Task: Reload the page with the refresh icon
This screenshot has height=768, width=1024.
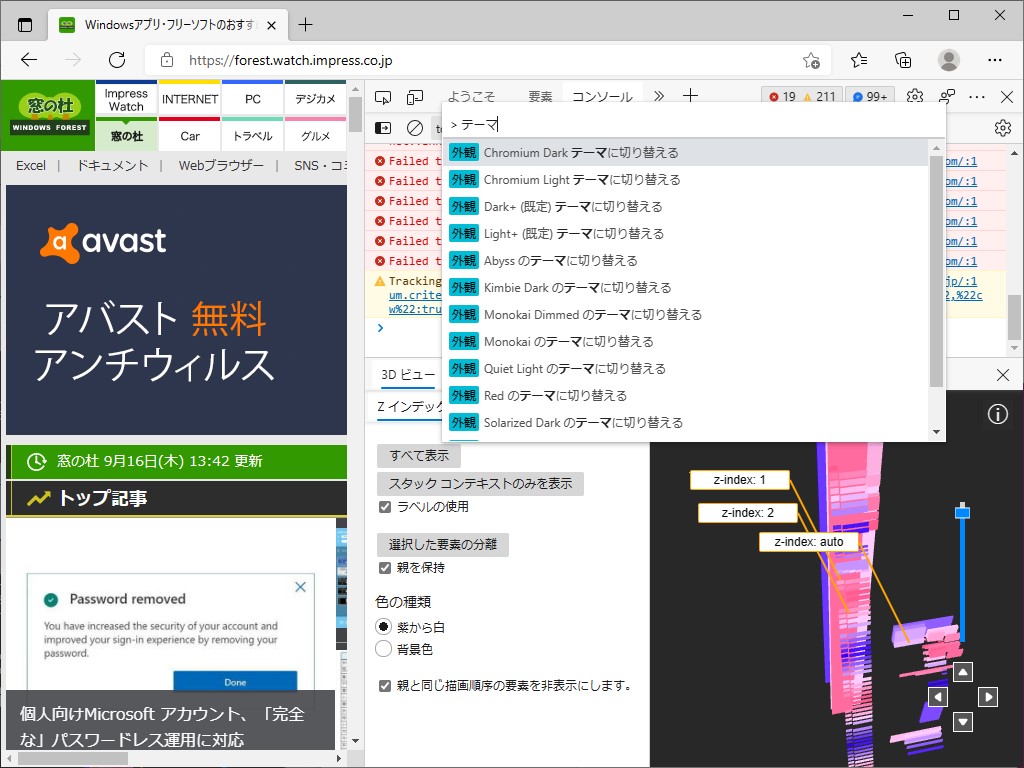Action: (118, 60)
